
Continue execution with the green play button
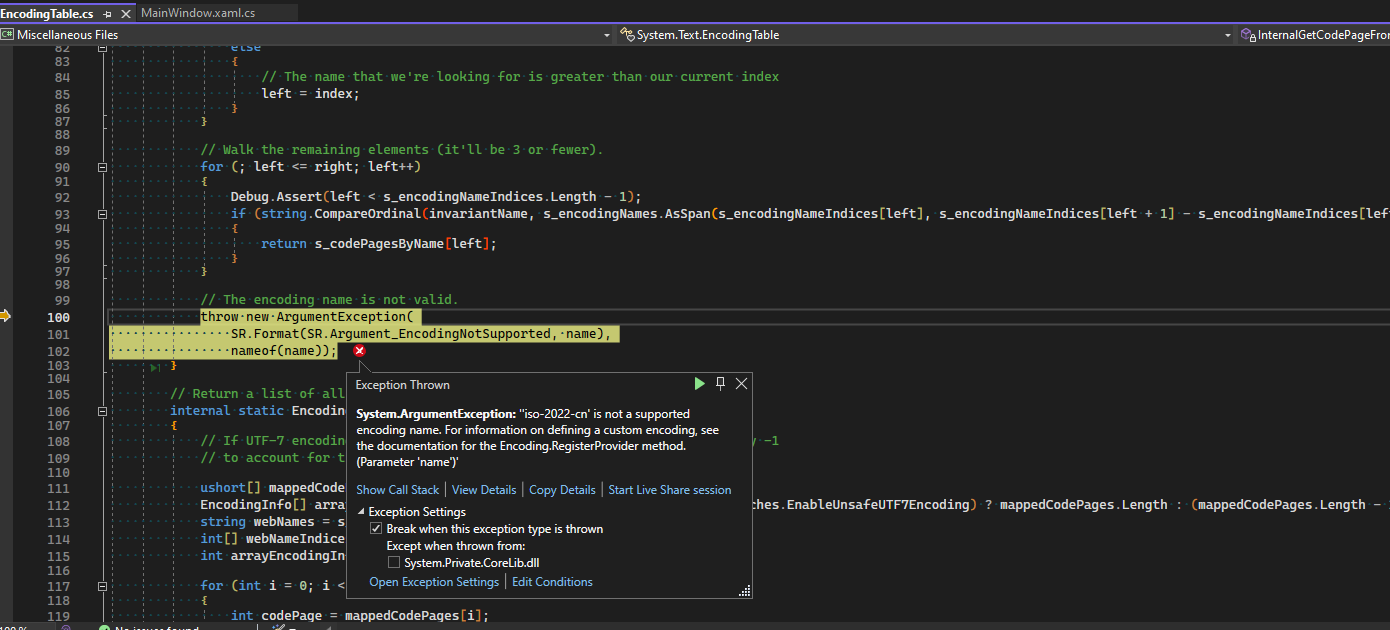(x=700, y=384)
